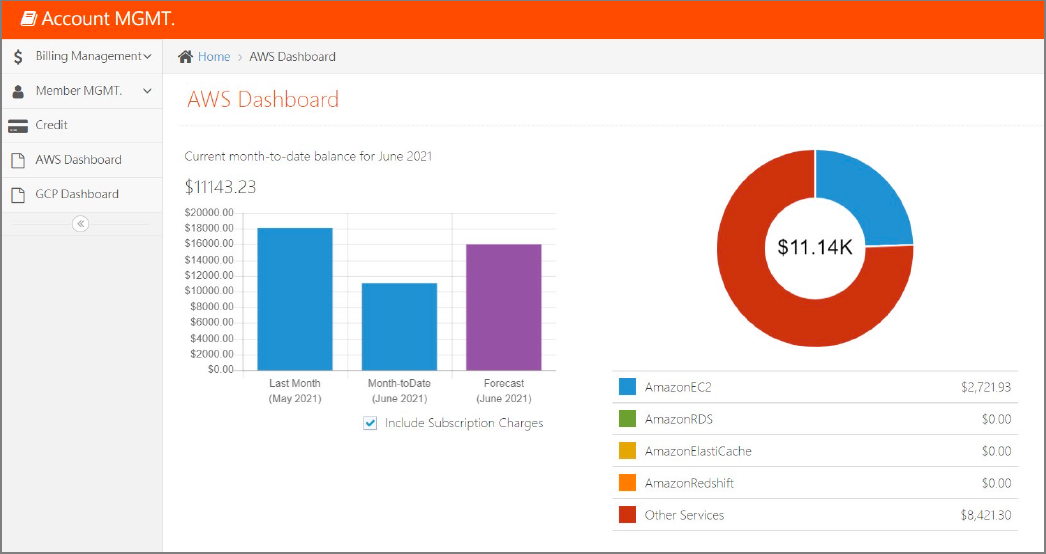Toggle Include Subscription Charges checkbox

(x=370, y=424)
